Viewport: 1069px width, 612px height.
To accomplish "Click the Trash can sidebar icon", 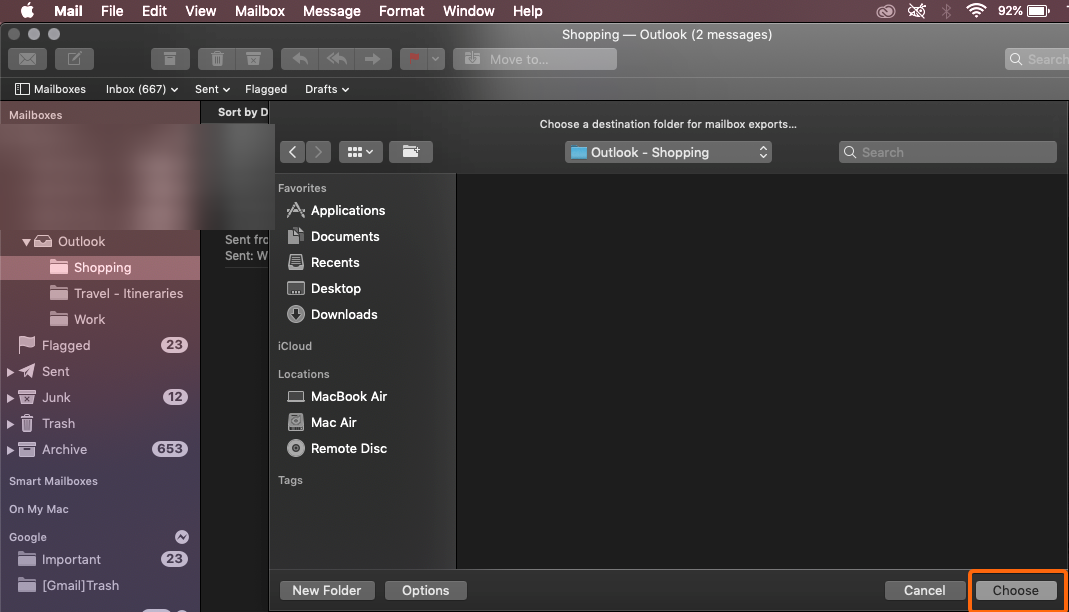I will [x=27, y=423].
